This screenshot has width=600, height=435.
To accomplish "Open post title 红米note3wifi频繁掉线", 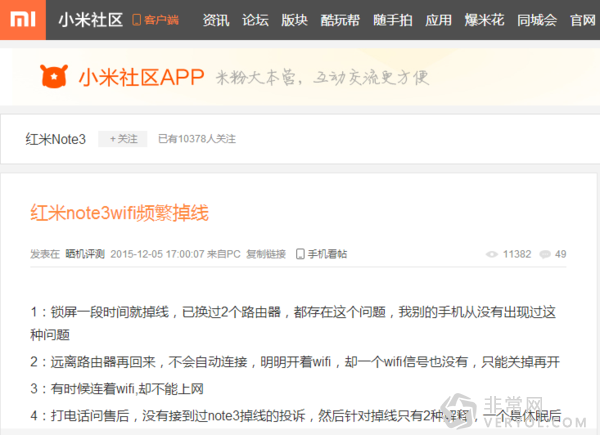I will pyautogui.click(x=119, y=213).
